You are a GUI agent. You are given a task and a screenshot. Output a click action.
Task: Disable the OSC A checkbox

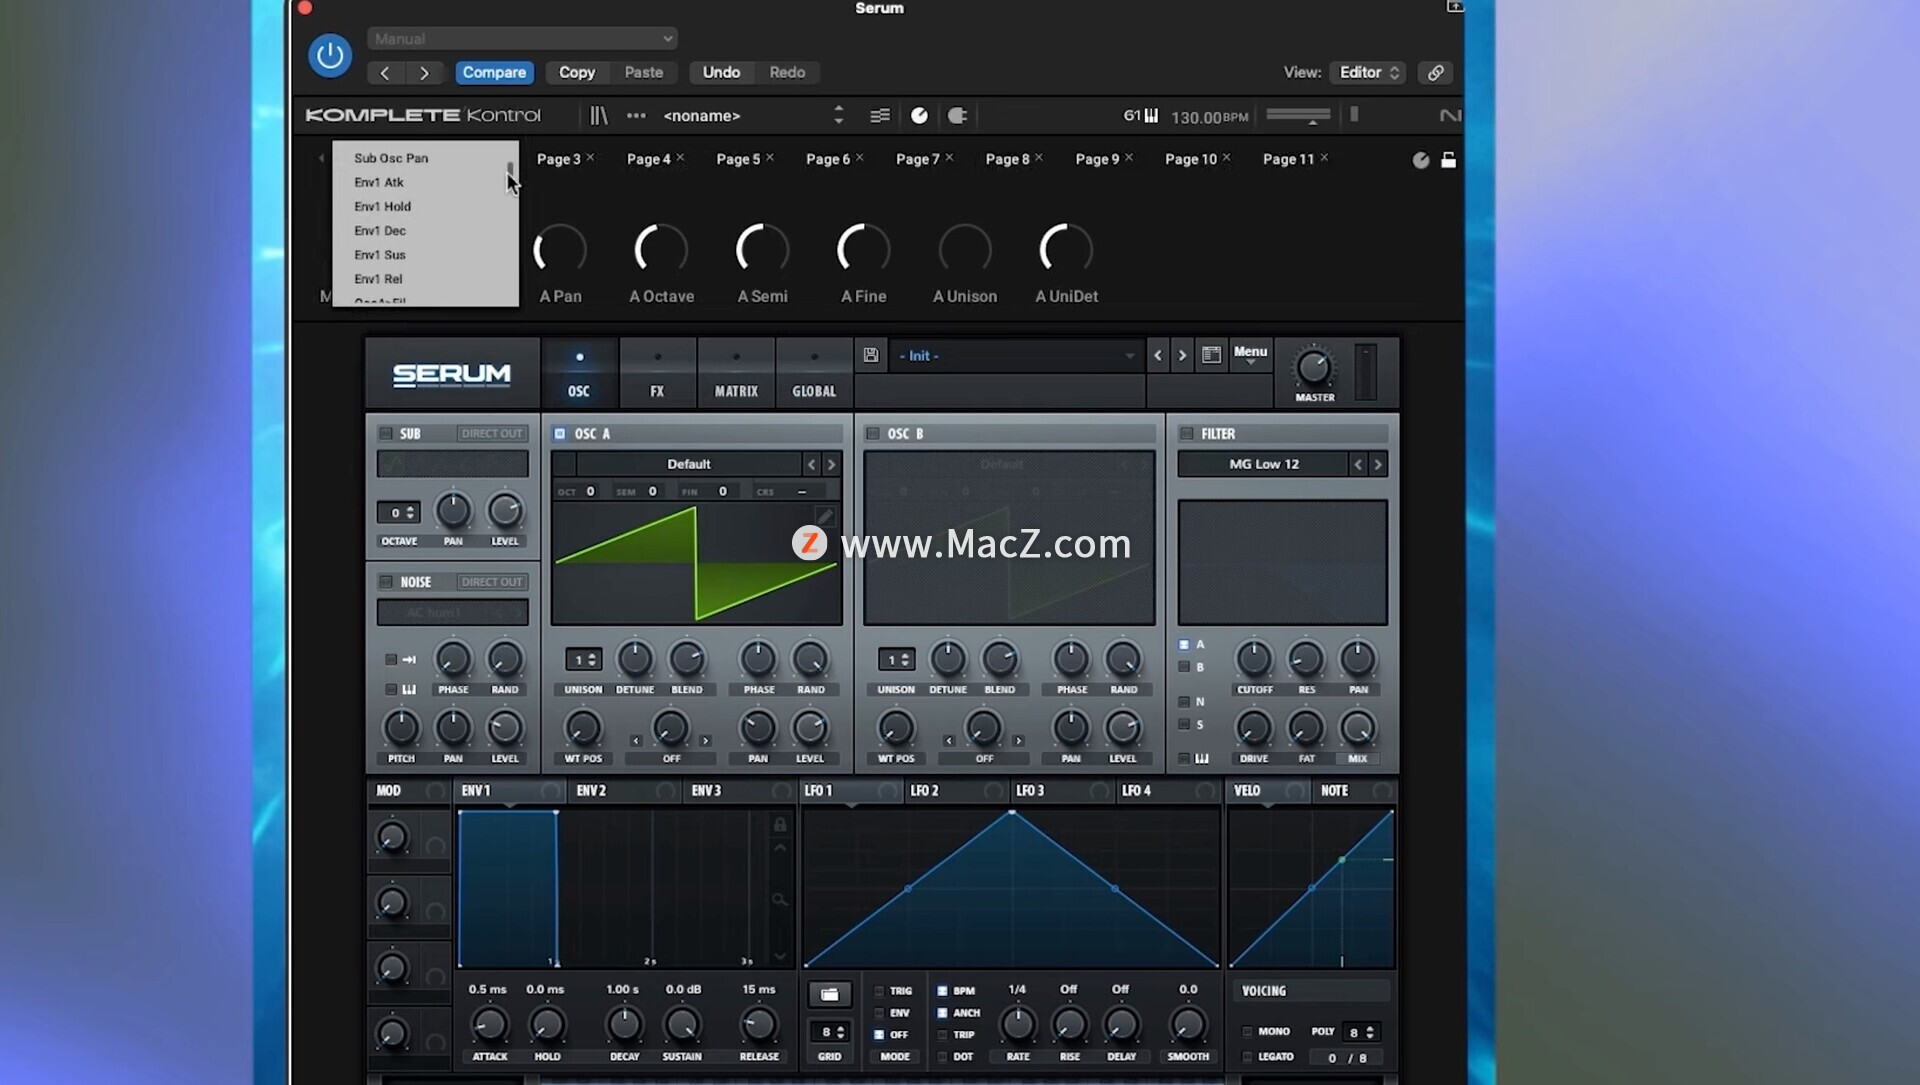pyautogui.click(x=560, y=434)
